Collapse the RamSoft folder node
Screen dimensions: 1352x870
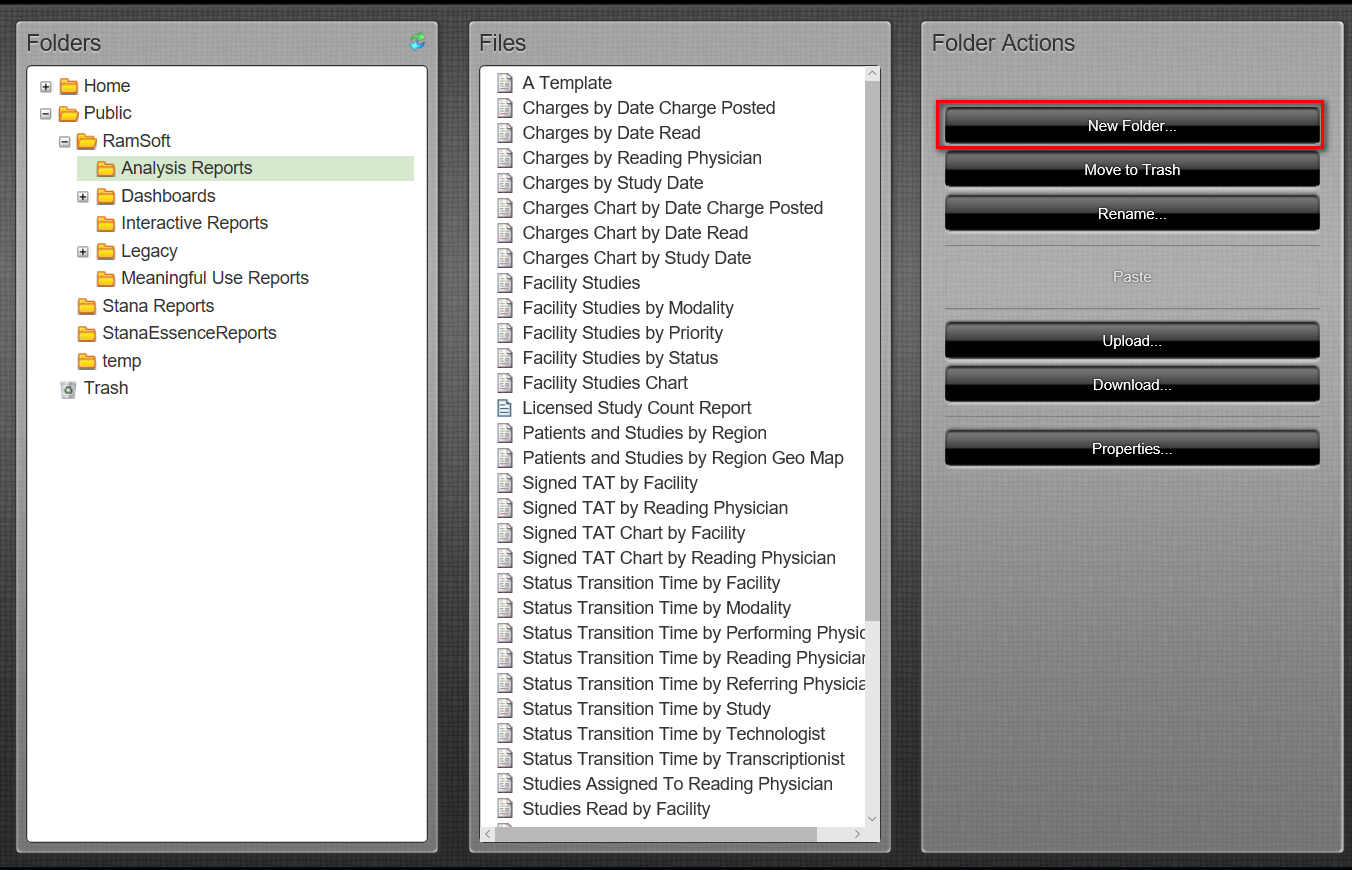pyautogui.click(x=65, y=142)
